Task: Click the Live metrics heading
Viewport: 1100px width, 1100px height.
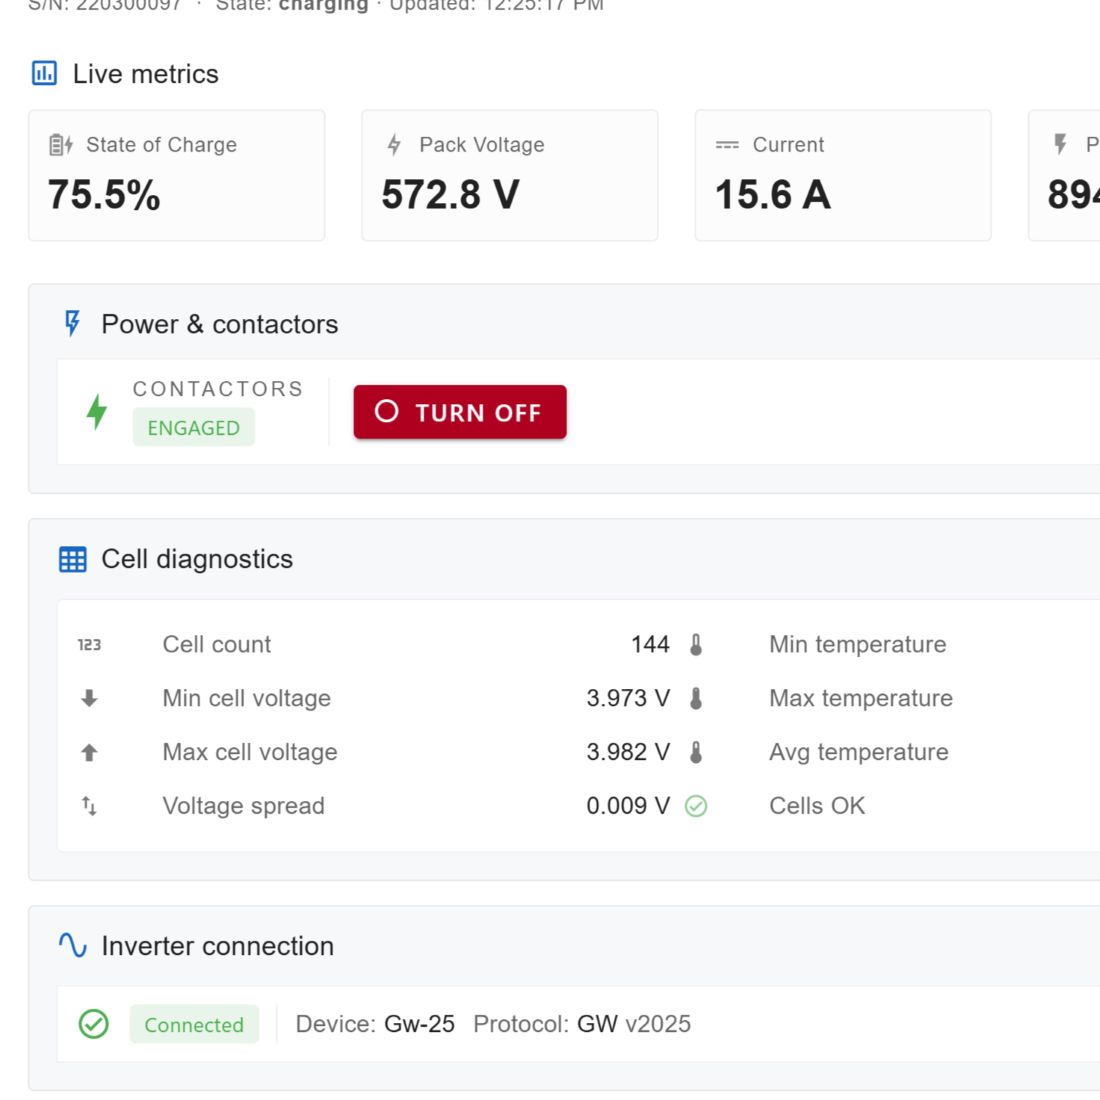Action: 146,74
